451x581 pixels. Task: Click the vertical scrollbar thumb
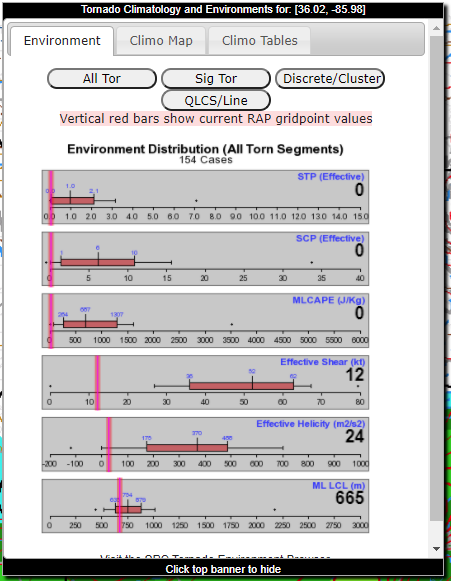(436, 278)
